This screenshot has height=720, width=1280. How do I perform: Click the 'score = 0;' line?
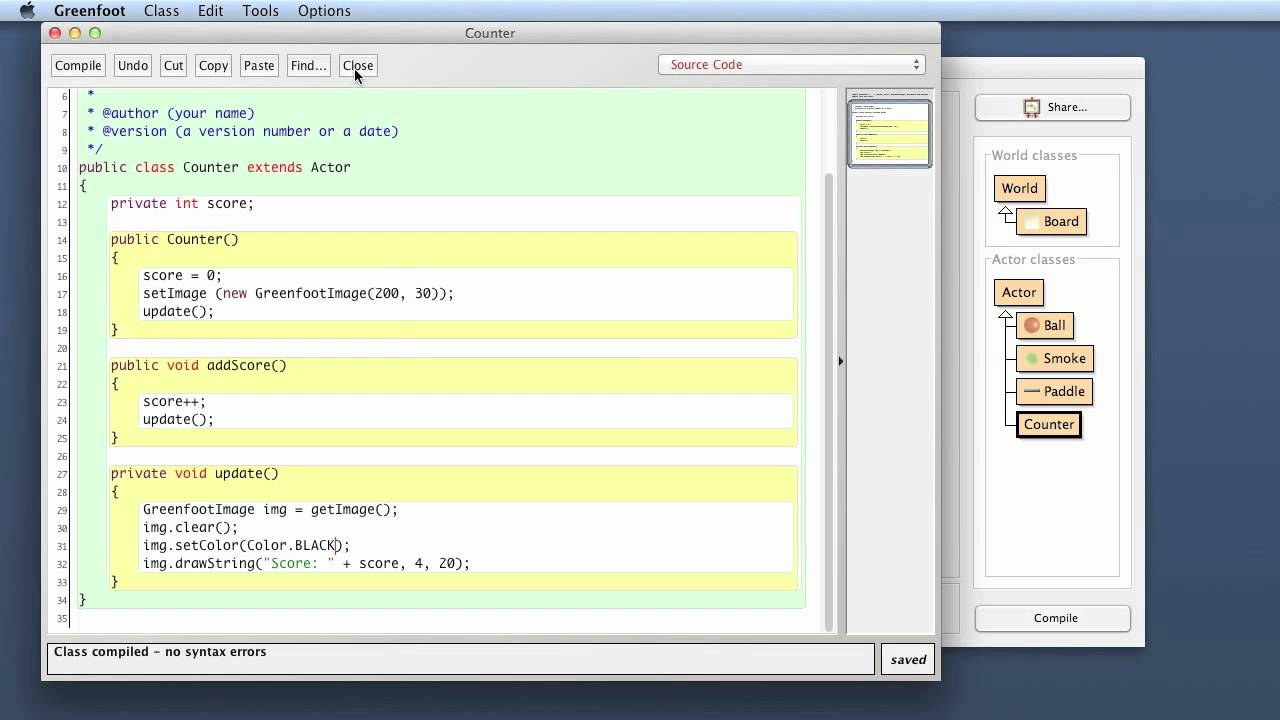pos(182,275)
